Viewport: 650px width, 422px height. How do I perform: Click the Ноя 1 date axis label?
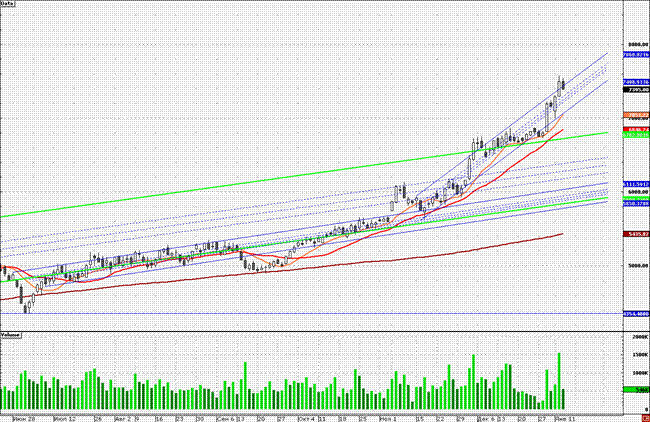388,419
